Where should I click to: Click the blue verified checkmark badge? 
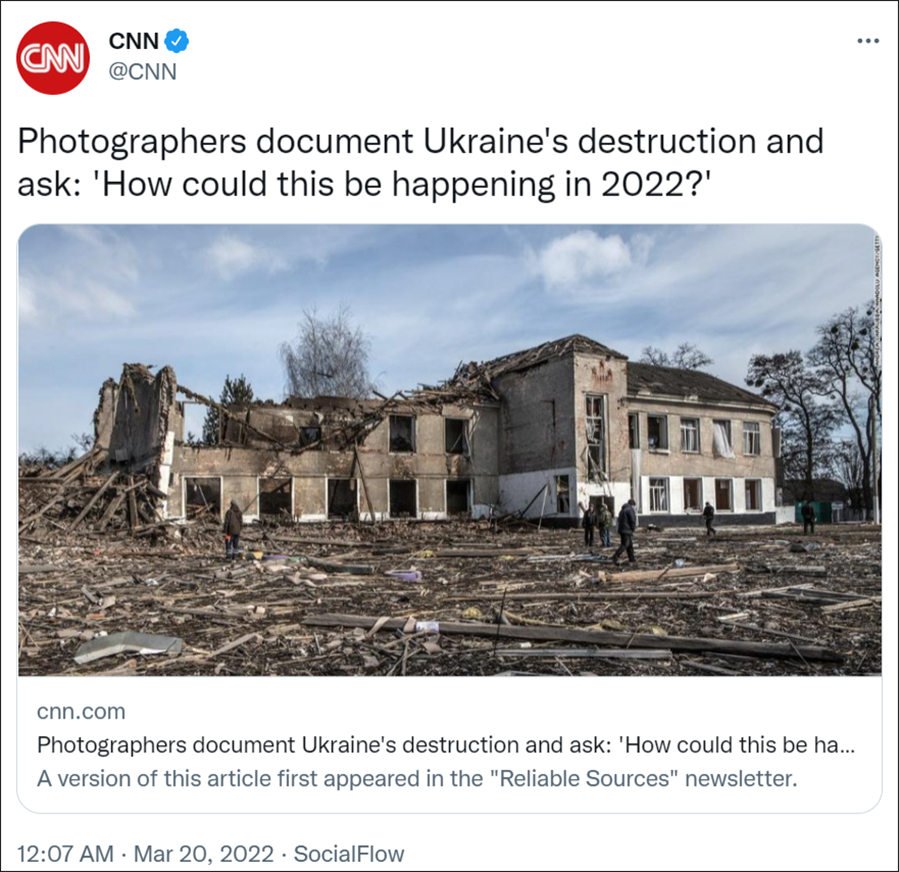(x=177, y=41)
